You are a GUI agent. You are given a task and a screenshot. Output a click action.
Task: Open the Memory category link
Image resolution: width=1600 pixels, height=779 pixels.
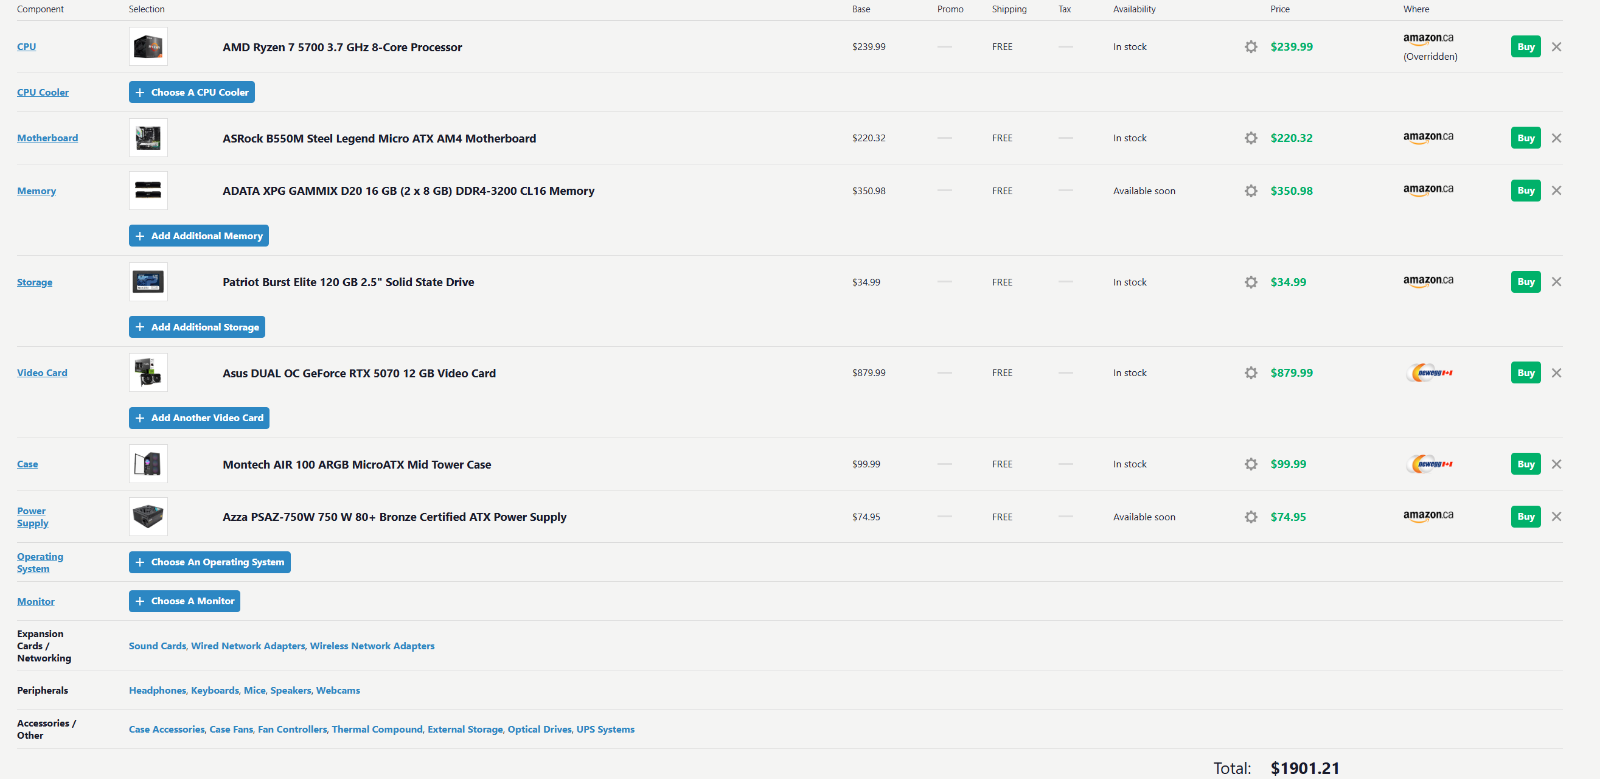click(x=37, y=191)
